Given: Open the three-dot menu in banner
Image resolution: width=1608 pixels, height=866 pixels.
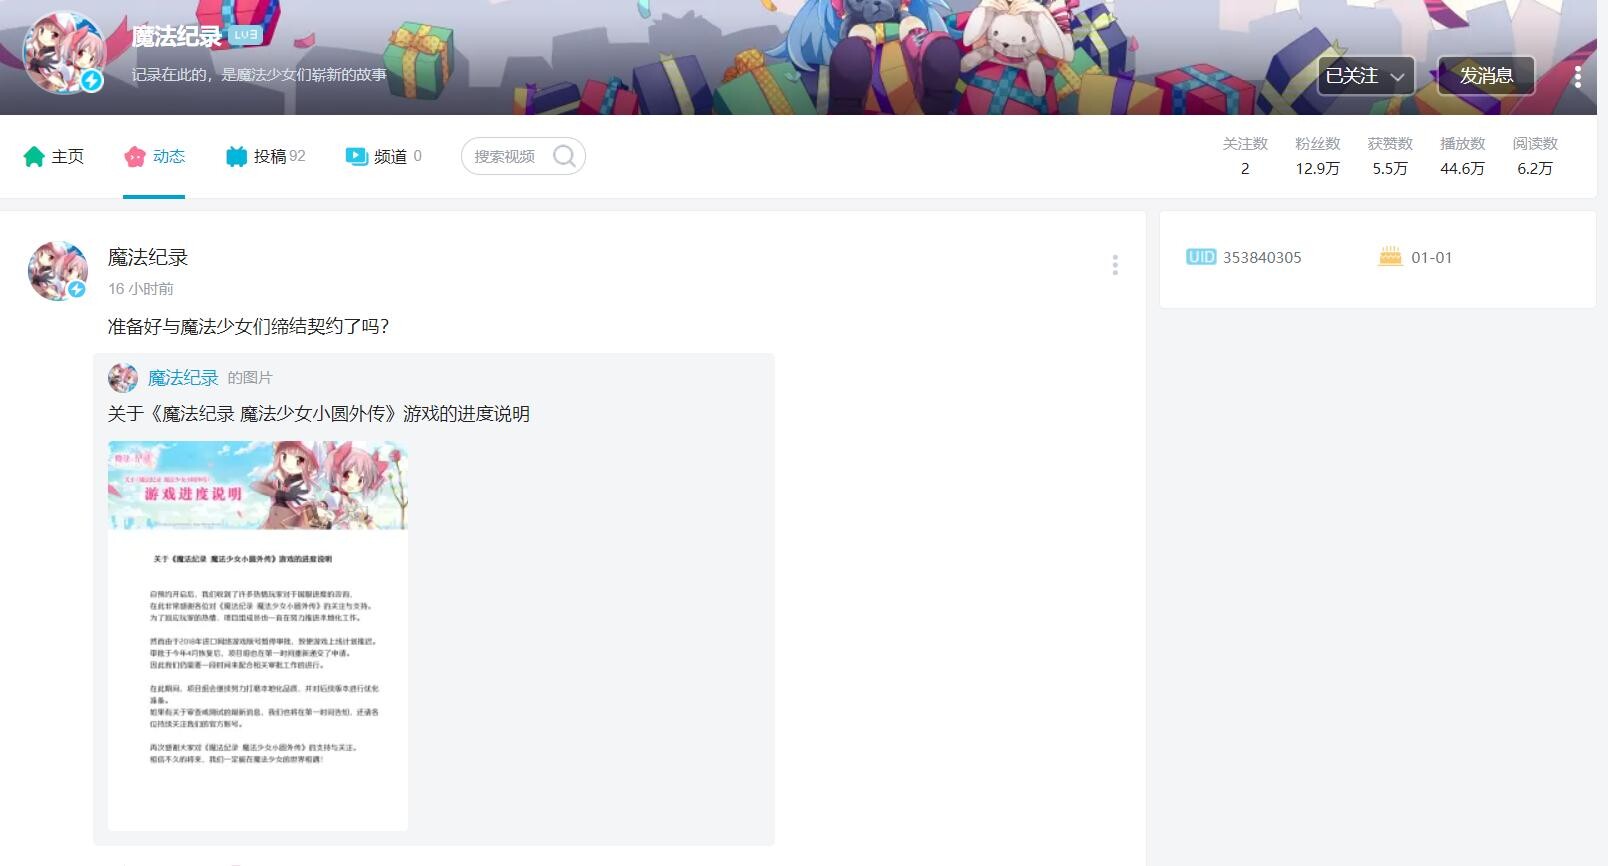Looking at the screenshot, I should click(x=1577, y=77).
